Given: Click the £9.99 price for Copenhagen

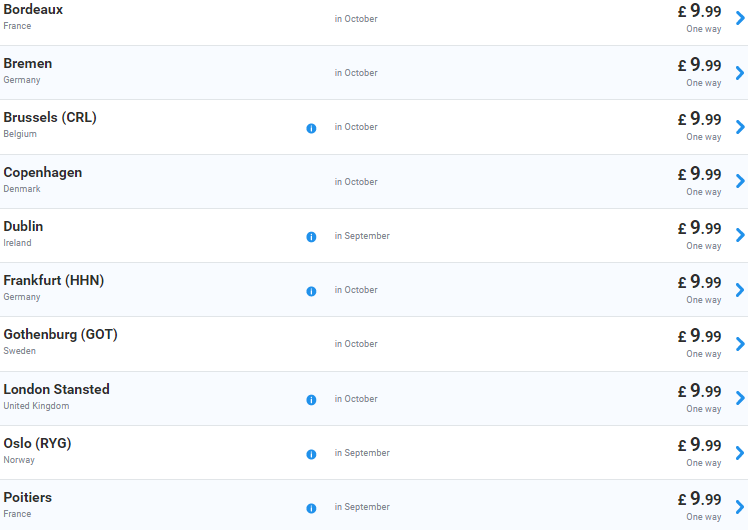Looking at the screenshot, I should click(x=700, y=174).
